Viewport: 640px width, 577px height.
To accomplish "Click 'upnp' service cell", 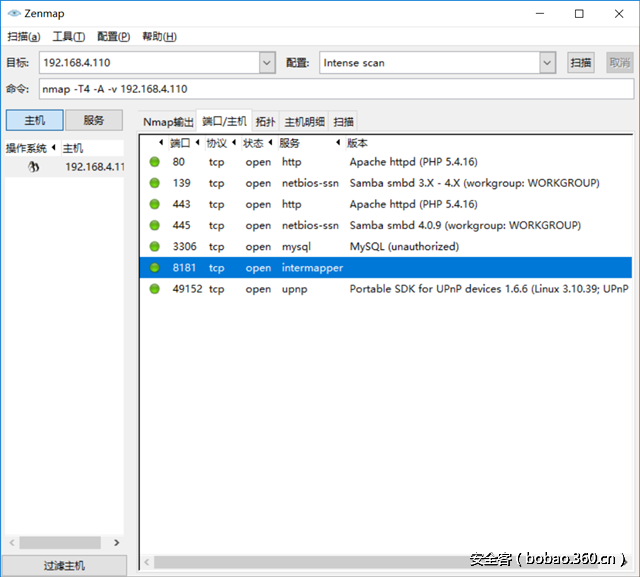I will [294, 289].
